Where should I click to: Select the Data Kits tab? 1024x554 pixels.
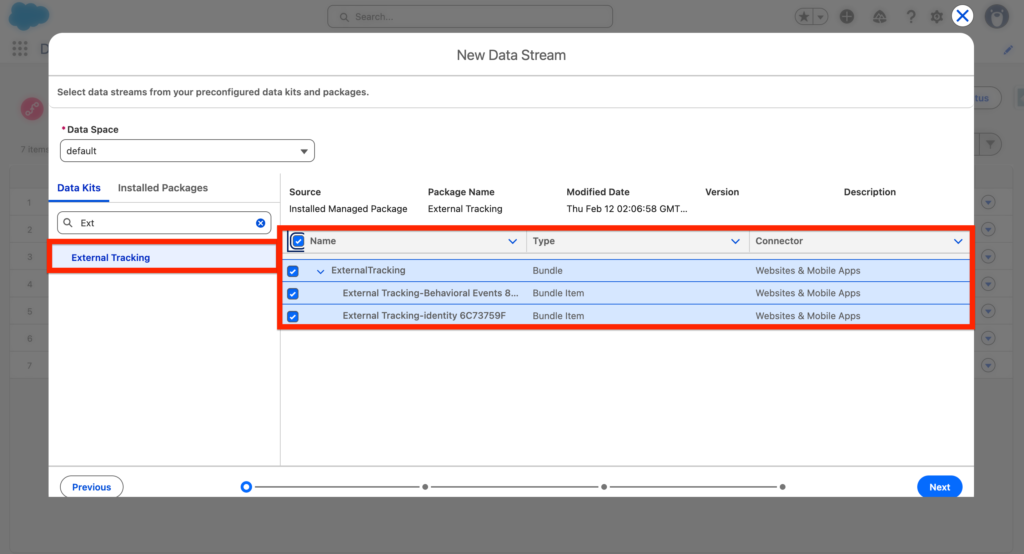[79, 188]
